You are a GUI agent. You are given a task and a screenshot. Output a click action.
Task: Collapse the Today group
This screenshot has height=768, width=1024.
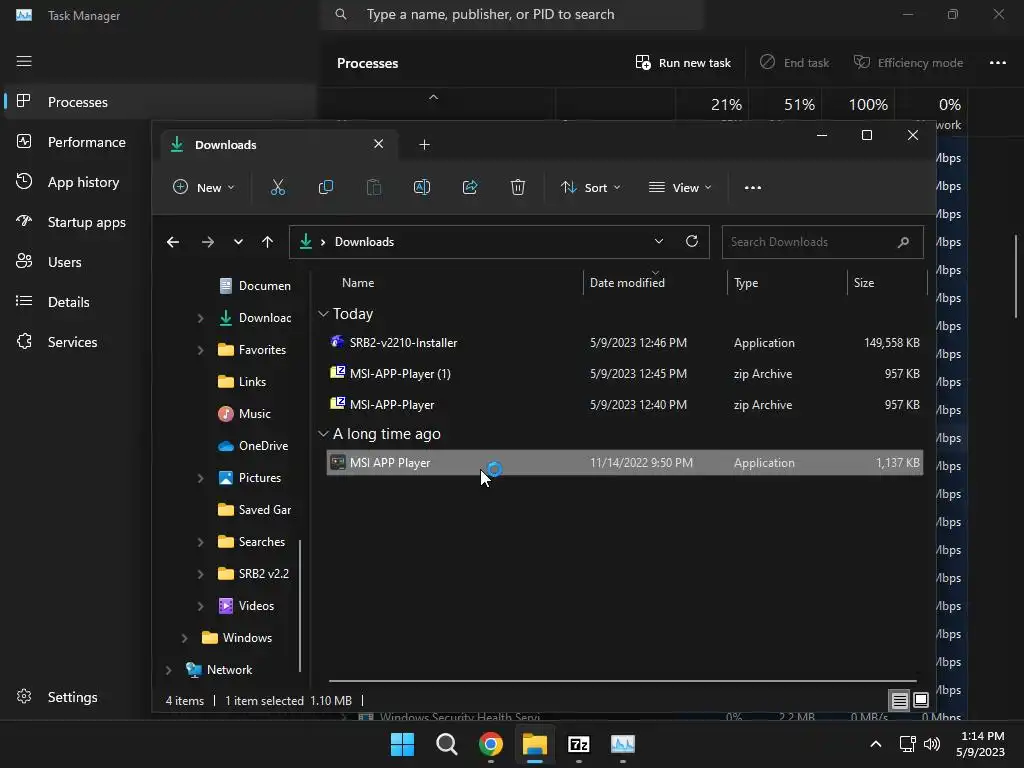(x=323, y=314)
